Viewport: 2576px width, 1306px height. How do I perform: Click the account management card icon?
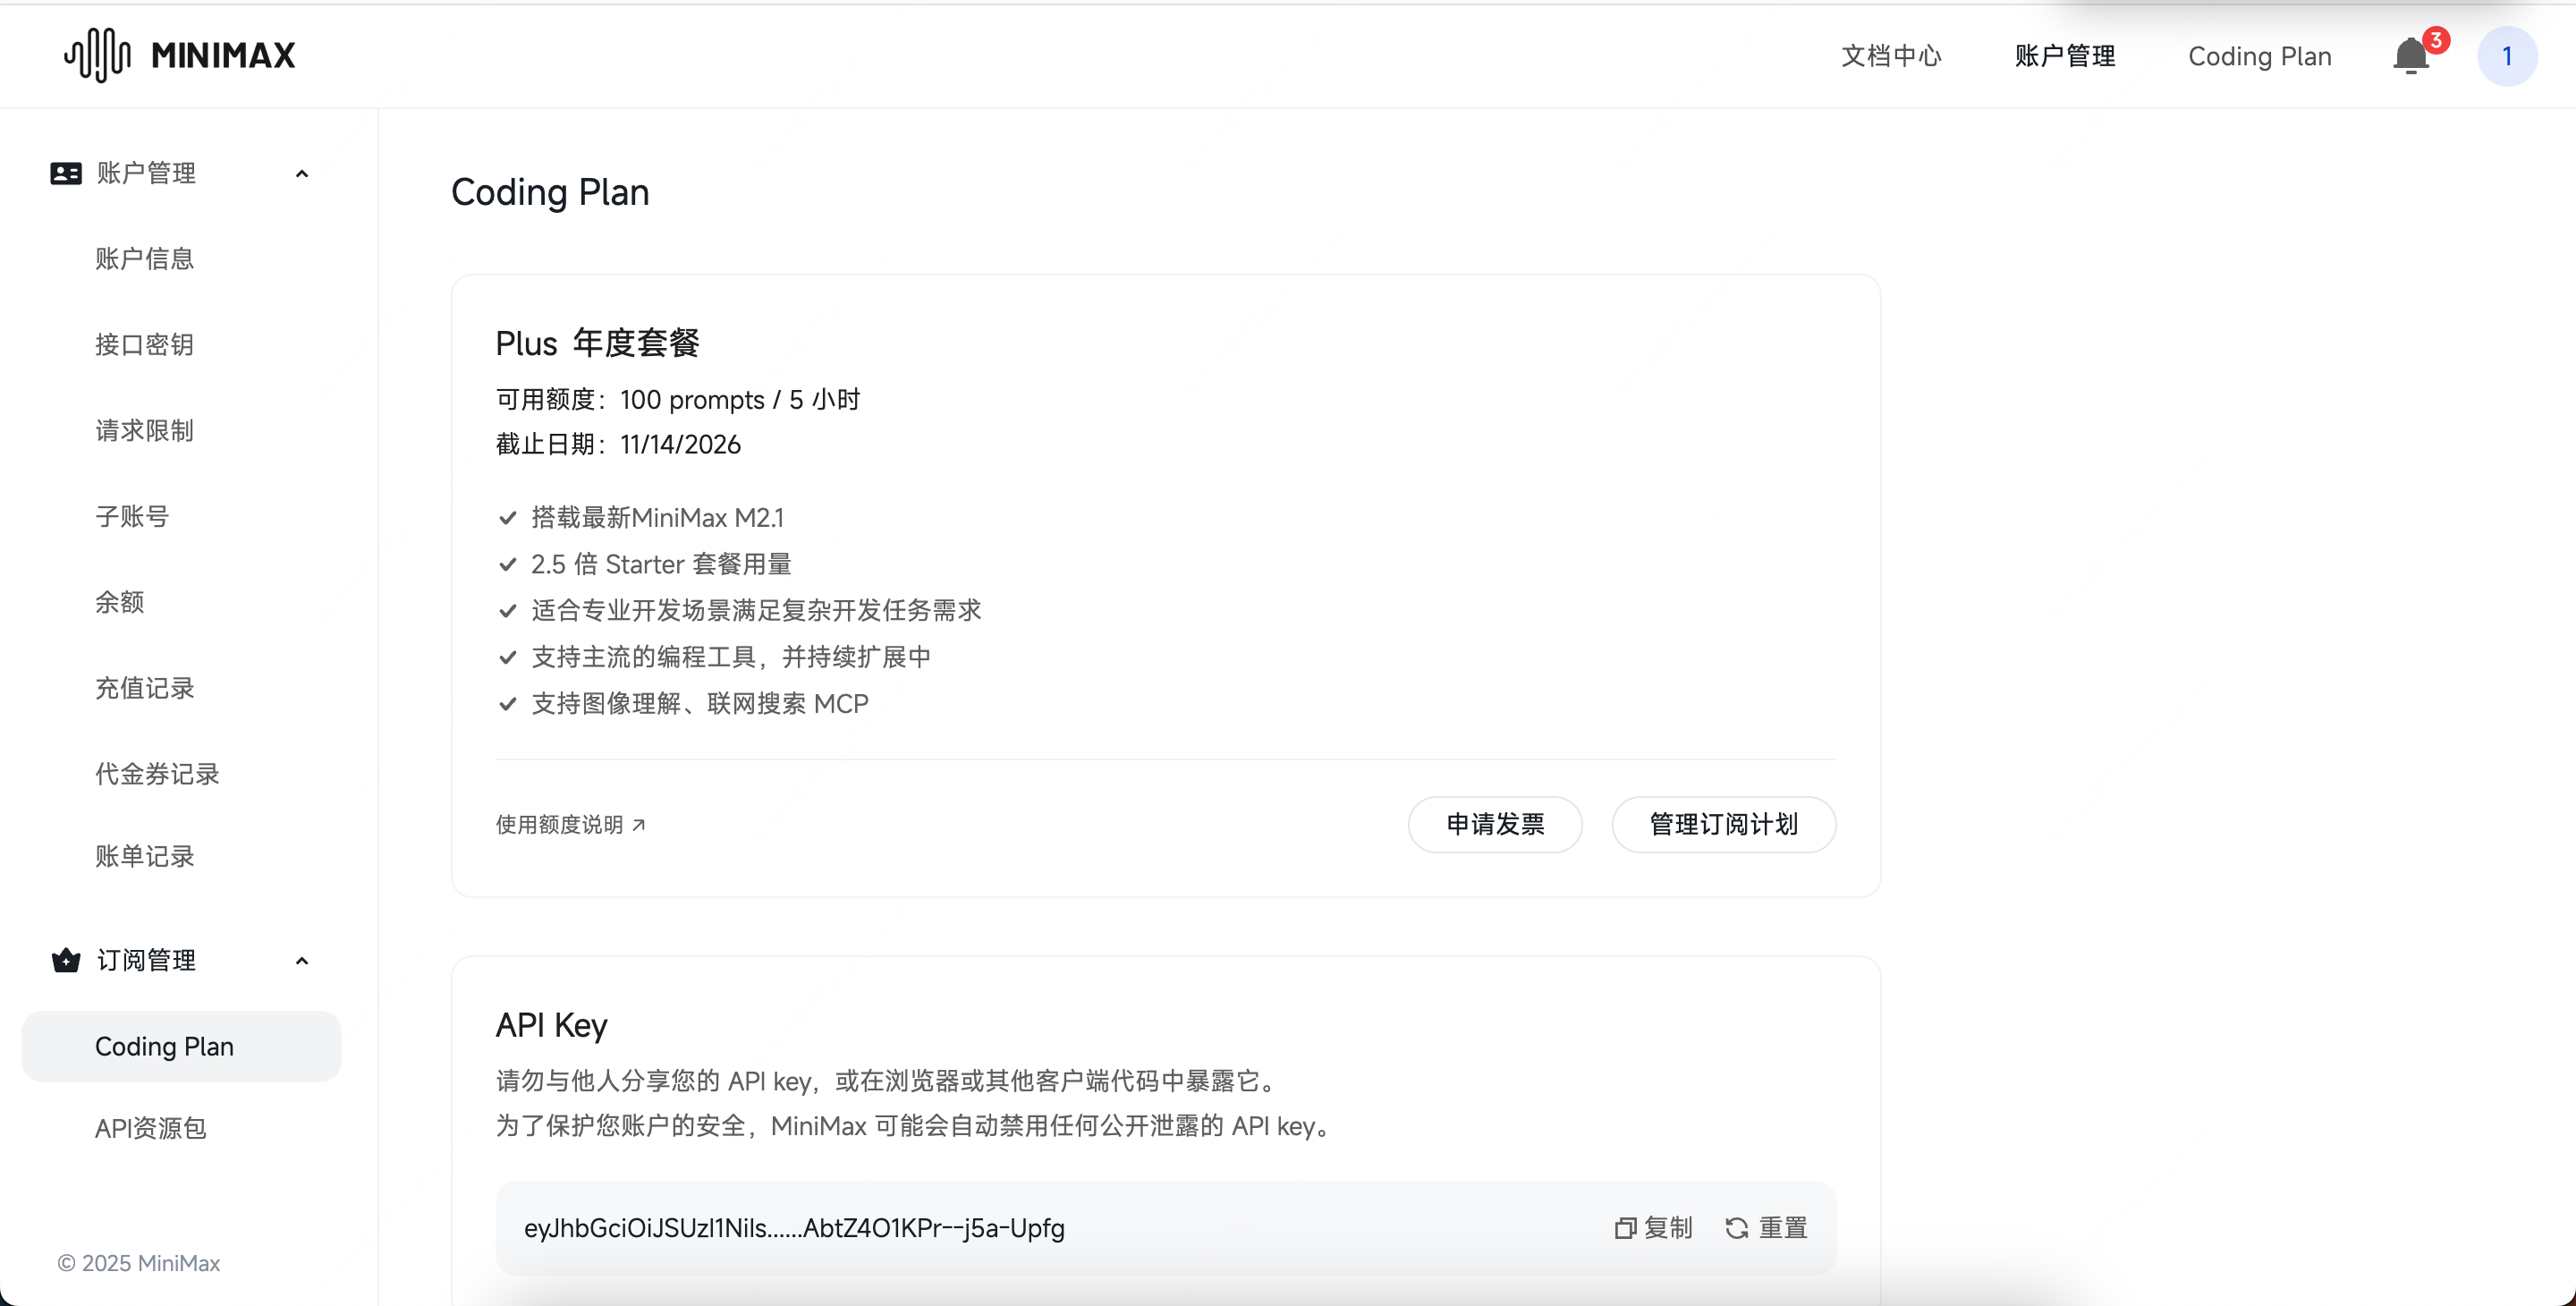pos(66,173)
